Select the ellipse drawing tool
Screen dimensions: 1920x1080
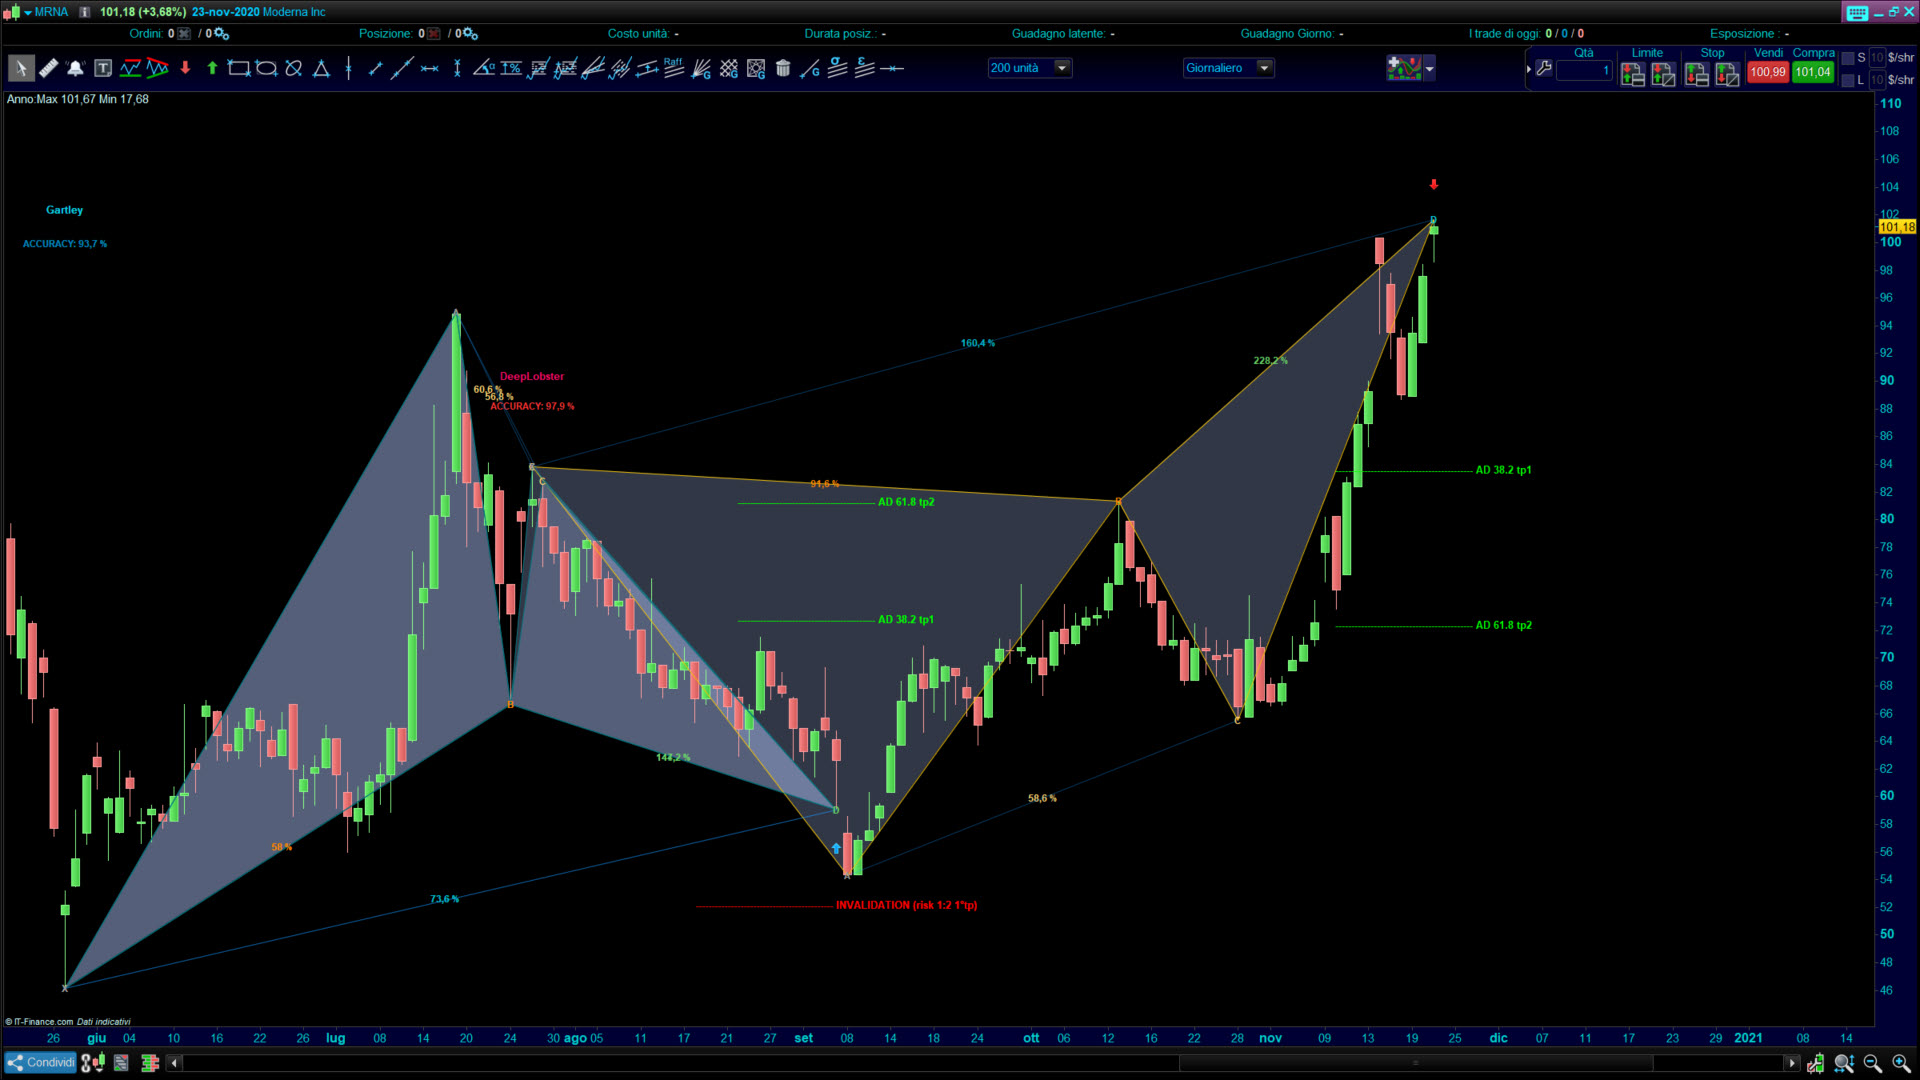(x=266, y=68)
